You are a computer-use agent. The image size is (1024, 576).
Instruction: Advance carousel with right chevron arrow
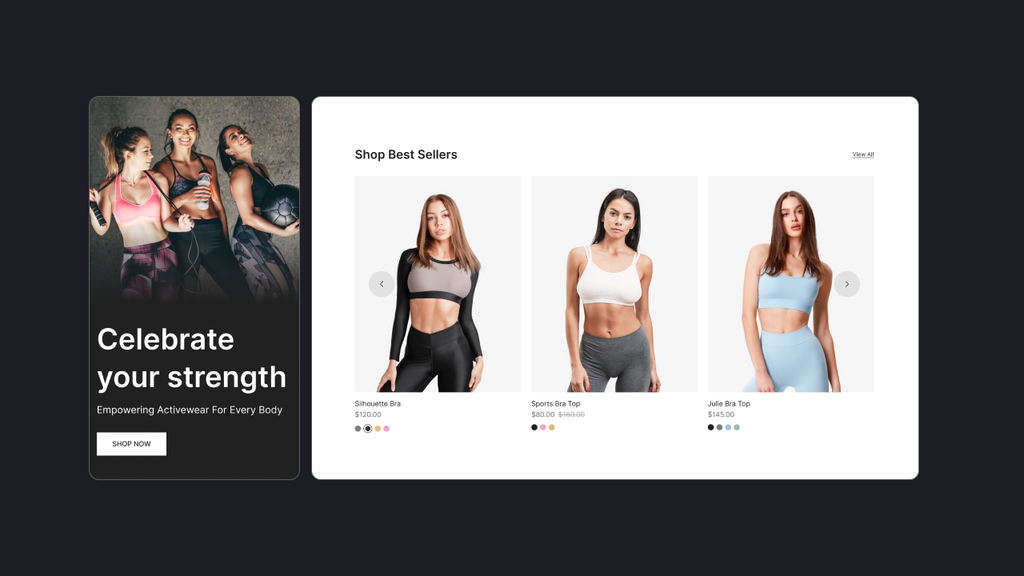(847, 284)
